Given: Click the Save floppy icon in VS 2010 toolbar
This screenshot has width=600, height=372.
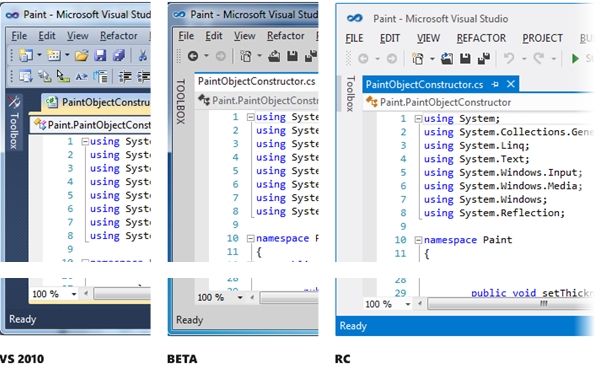Looking at the screenshot, I should click(x=100, y=56).
